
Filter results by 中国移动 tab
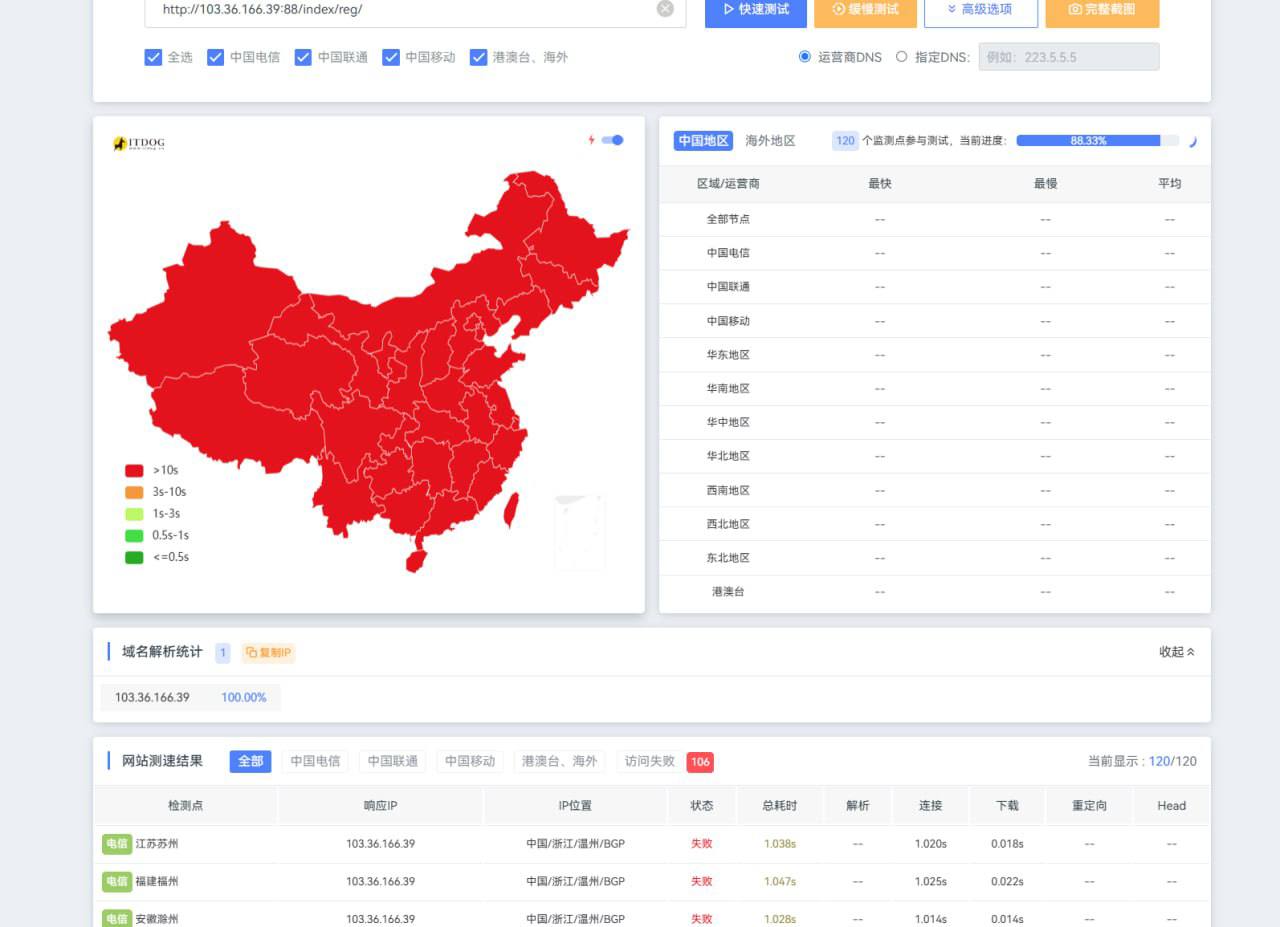[x=470, y=762]
